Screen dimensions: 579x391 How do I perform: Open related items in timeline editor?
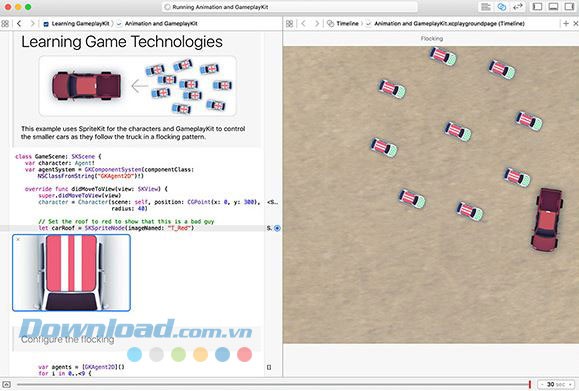pos(290,24)
